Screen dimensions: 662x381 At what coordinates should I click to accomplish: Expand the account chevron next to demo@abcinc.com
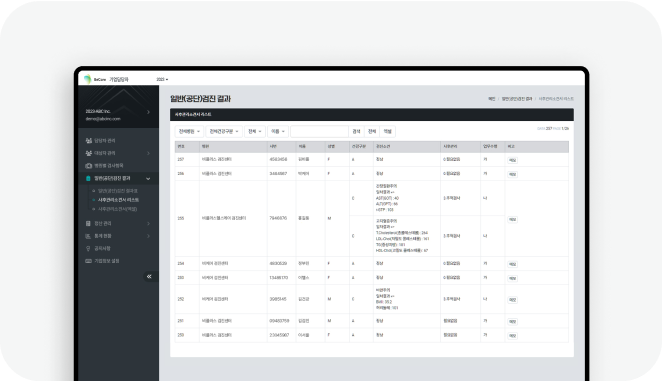[x=148, y=112]
